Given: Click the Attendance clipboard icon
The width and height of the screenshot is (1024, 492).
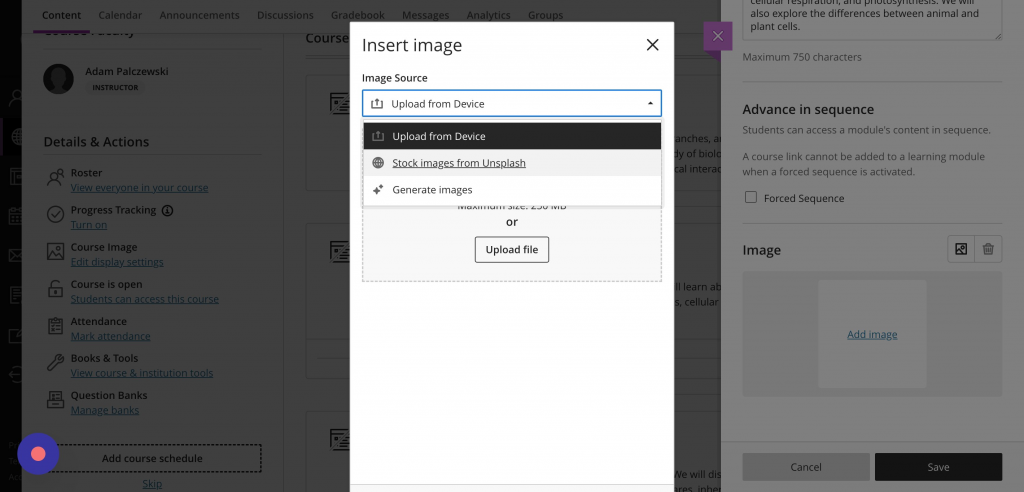Looking at the screenshot, I should (56, 325).
